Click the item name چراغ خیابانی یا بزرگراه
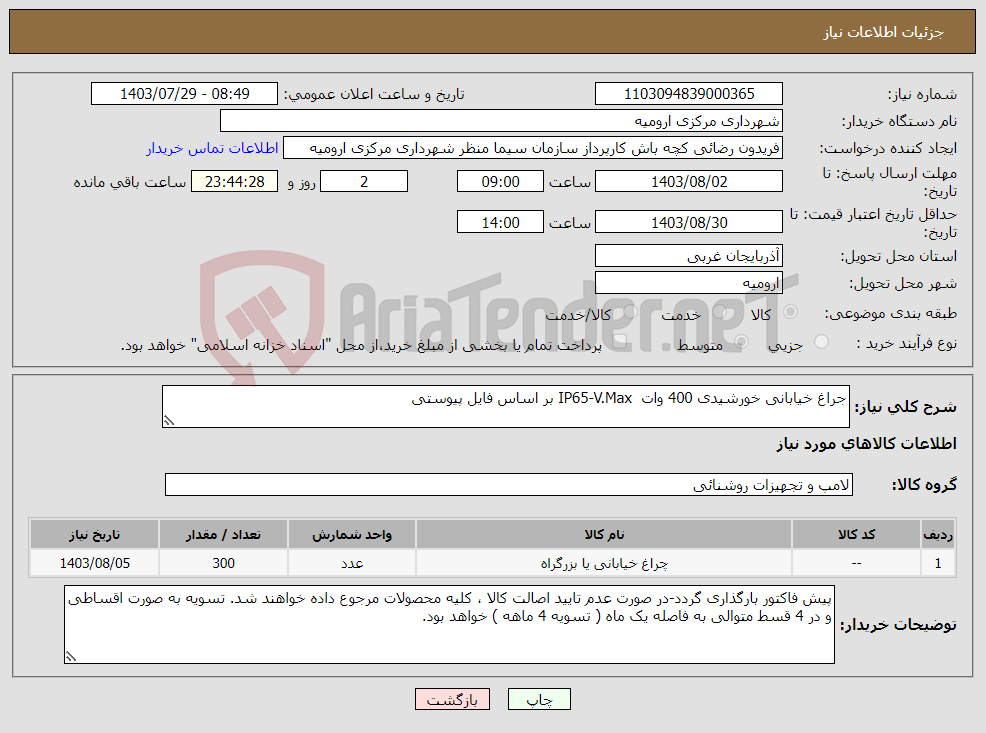Image resolution: width=986 pixels, height=733 pixels. pyautogui.click(x=604, y=563)
